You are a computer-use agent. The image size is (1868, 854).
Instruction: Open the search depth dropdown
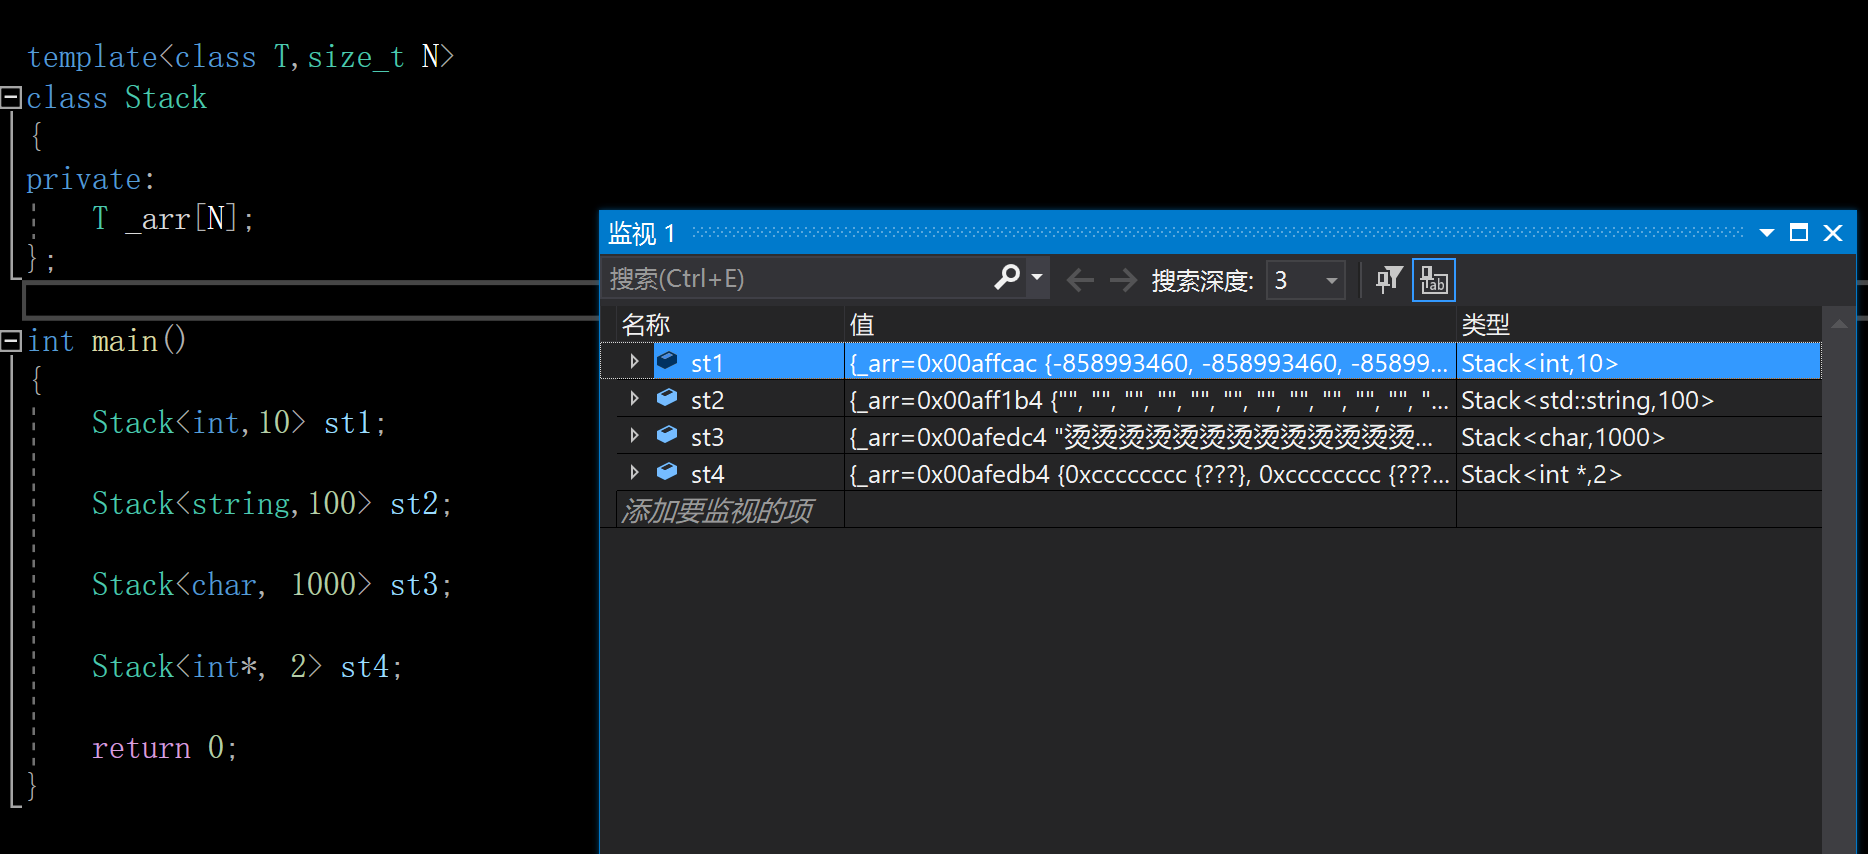tap(1332, 281)
